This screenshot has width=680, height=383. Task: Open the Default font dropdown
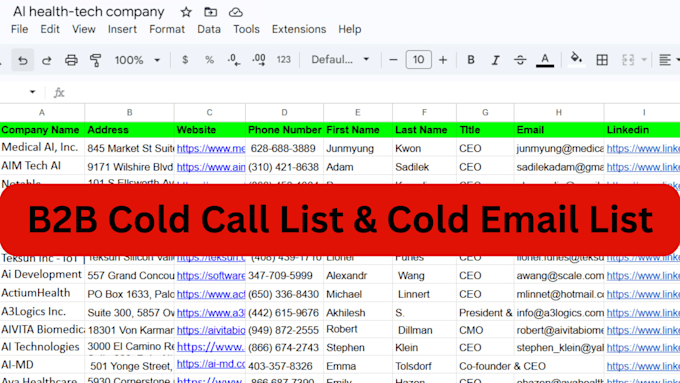pos(340,59)
